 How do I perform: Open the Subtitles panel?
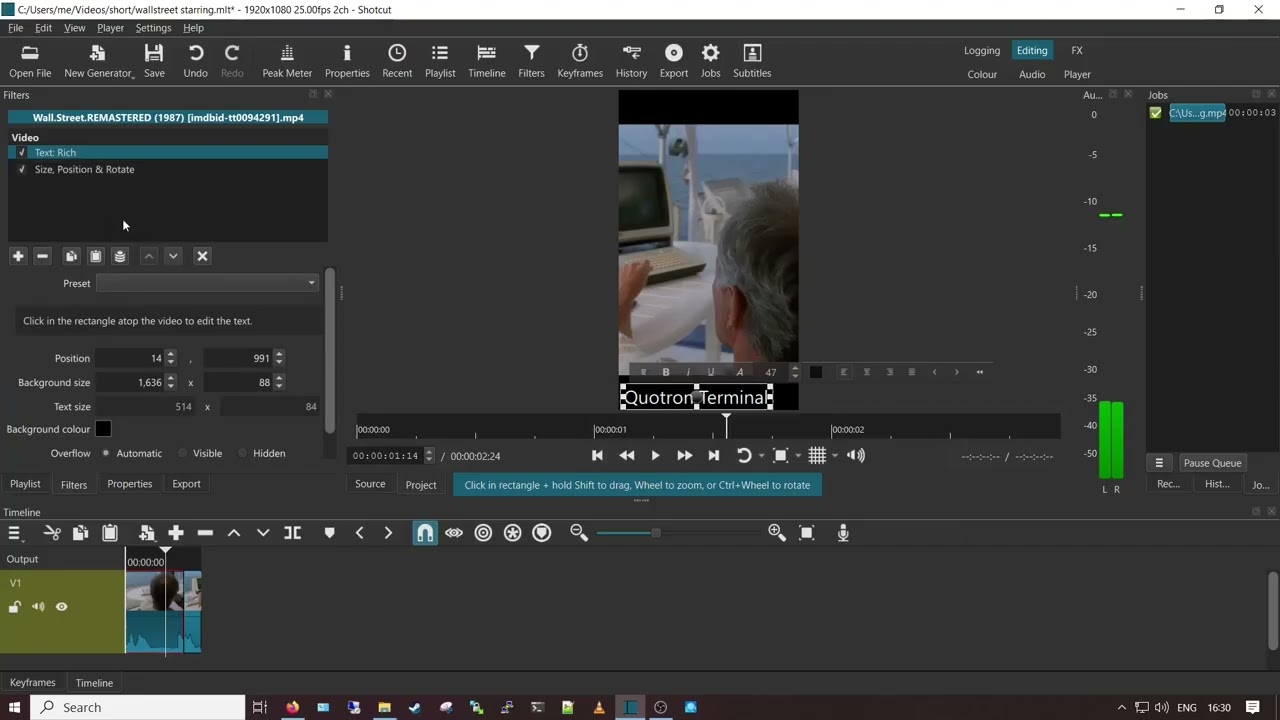click(752, 61)
